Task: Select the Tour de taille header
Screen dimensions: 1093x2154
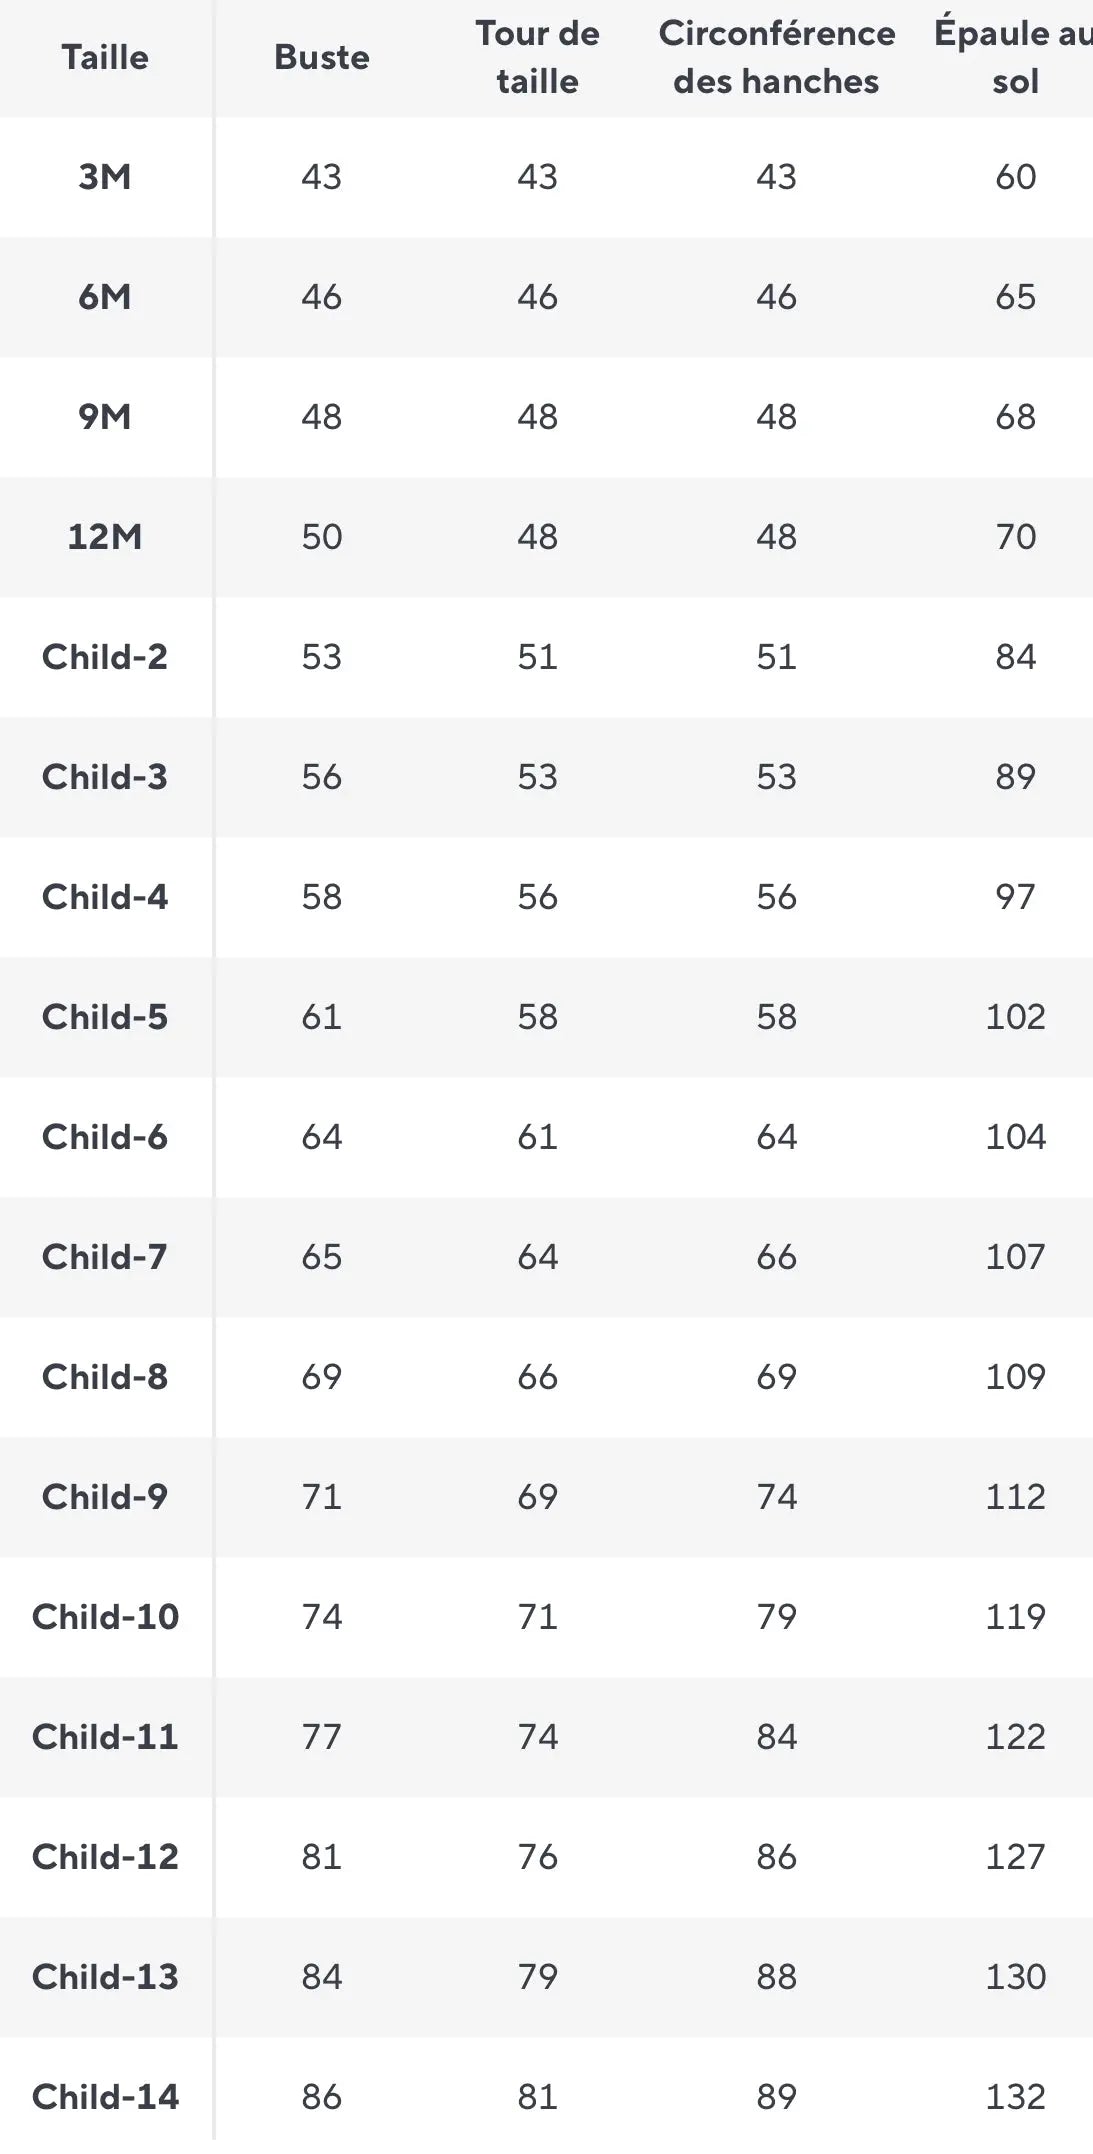Action: tap(538, 57)
